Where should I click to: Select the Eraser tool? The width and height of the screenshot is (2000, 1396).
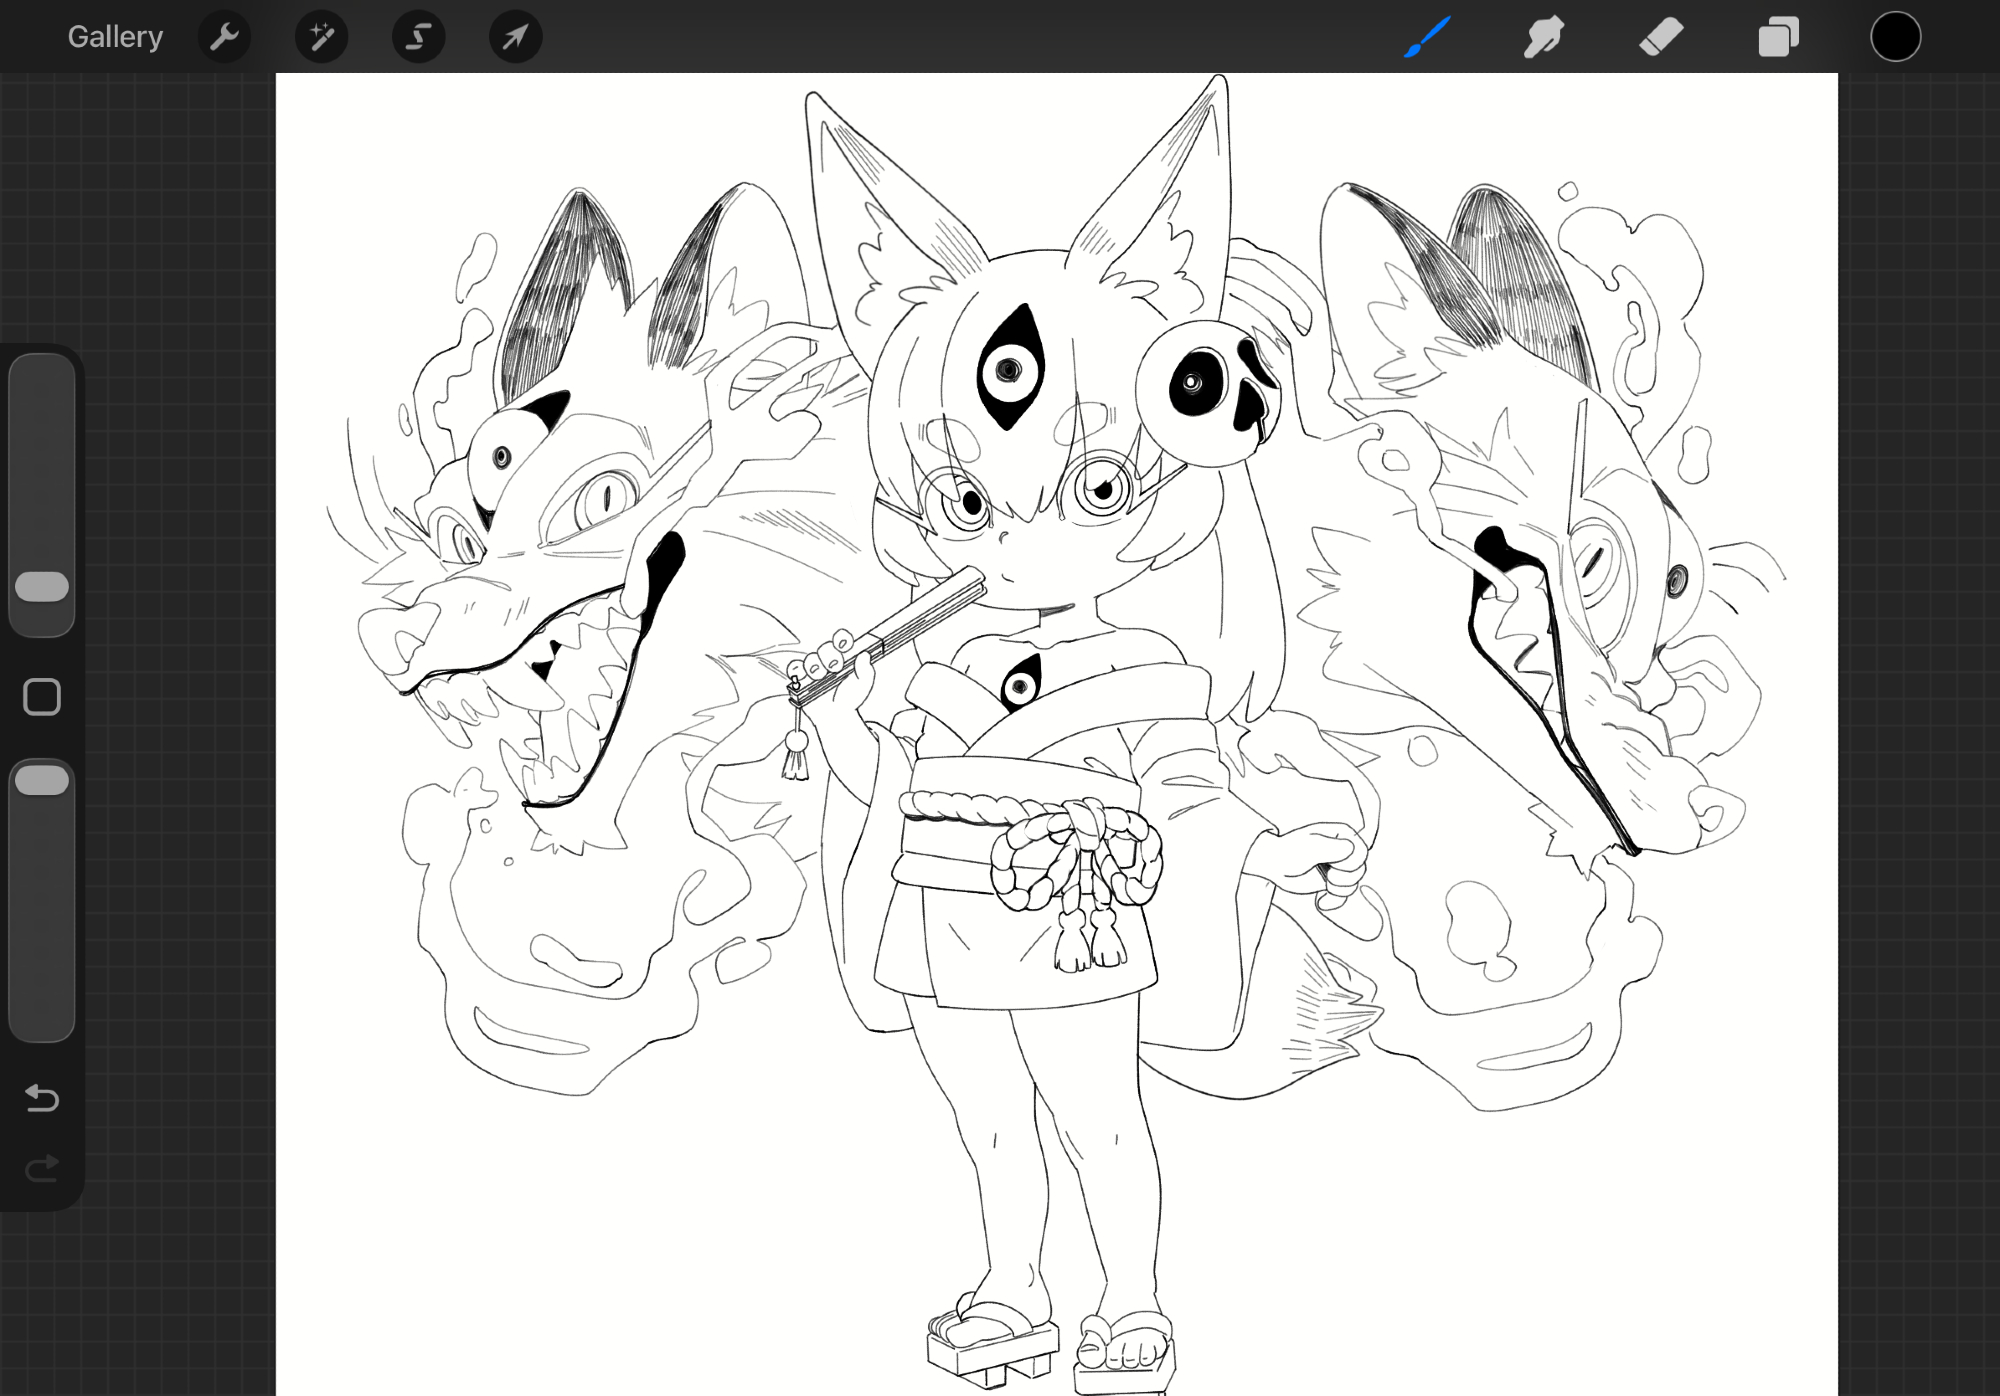point(1661,38)
